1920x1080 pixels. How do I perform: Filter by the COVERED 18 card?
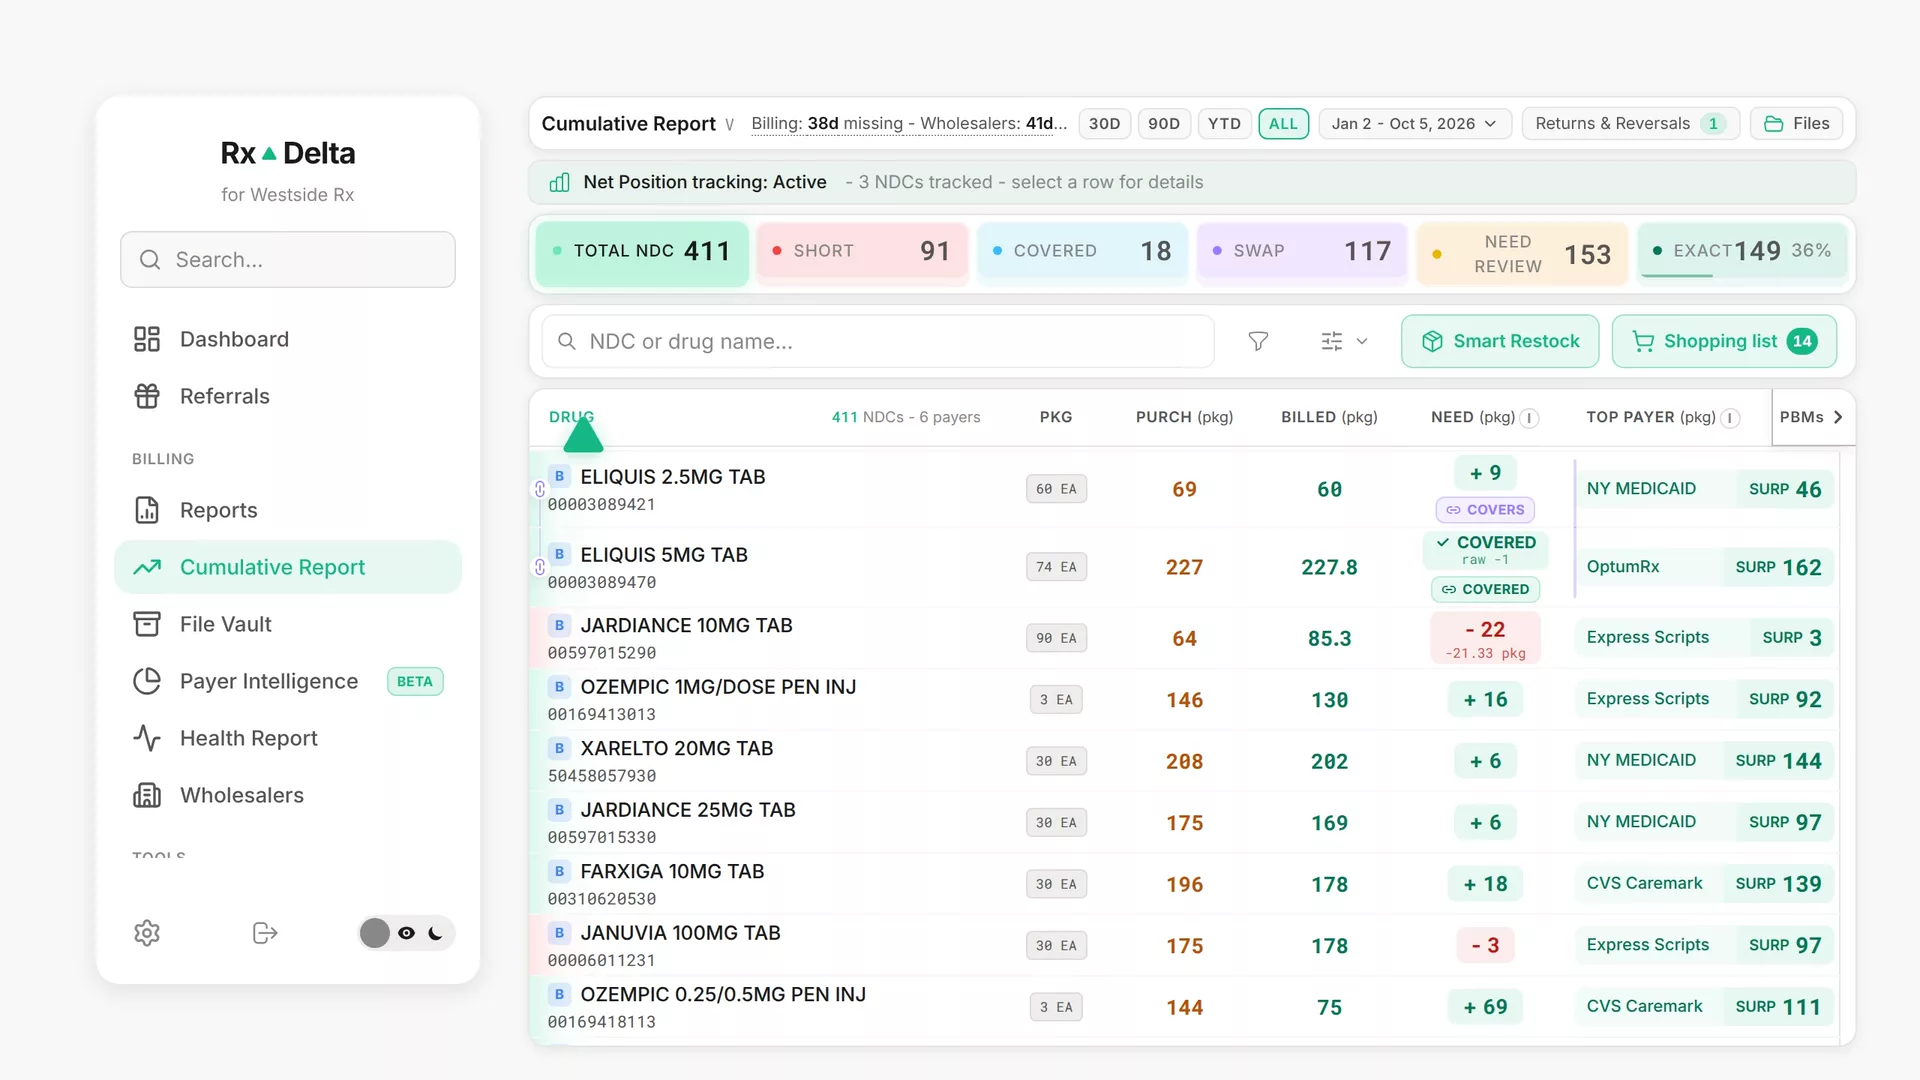[x=1082, y=251]
